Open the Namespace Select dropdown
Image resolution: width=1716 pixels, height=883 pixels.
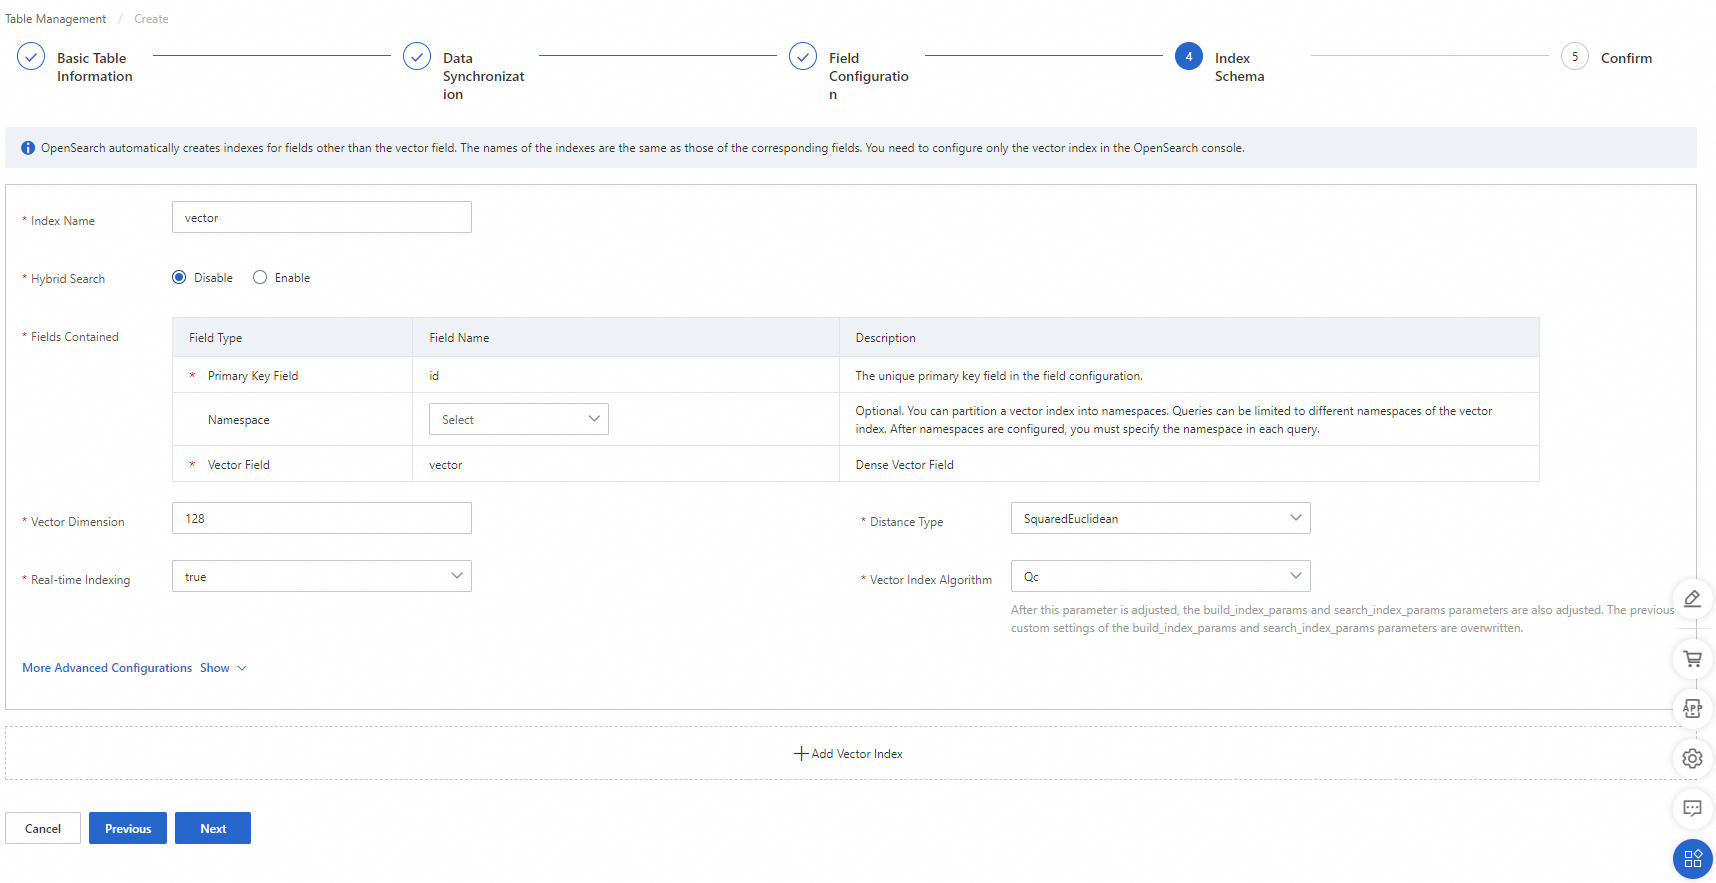(518, 420)
